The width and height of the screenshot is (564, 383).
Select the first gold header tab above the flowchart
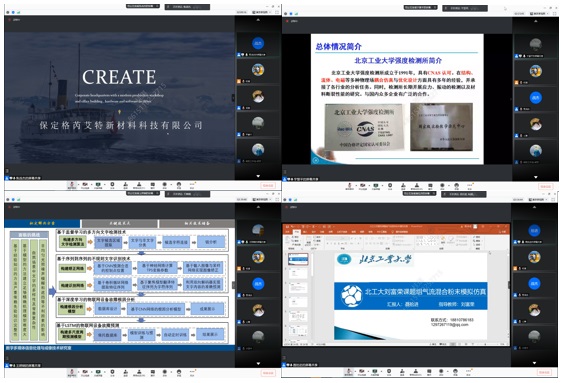[x=42, y=223]
